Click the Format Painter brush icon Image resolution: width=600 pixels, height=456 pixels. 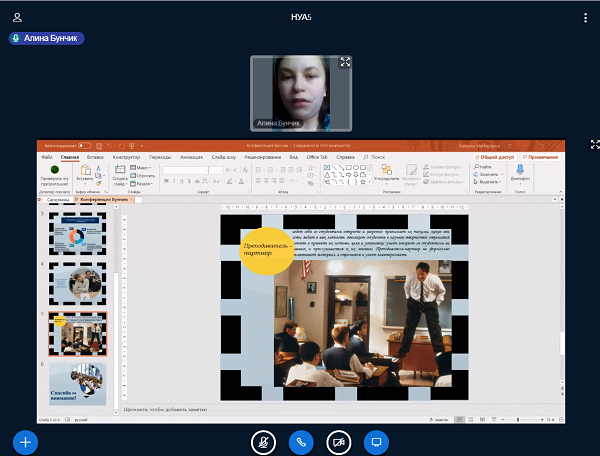point(98,183)
